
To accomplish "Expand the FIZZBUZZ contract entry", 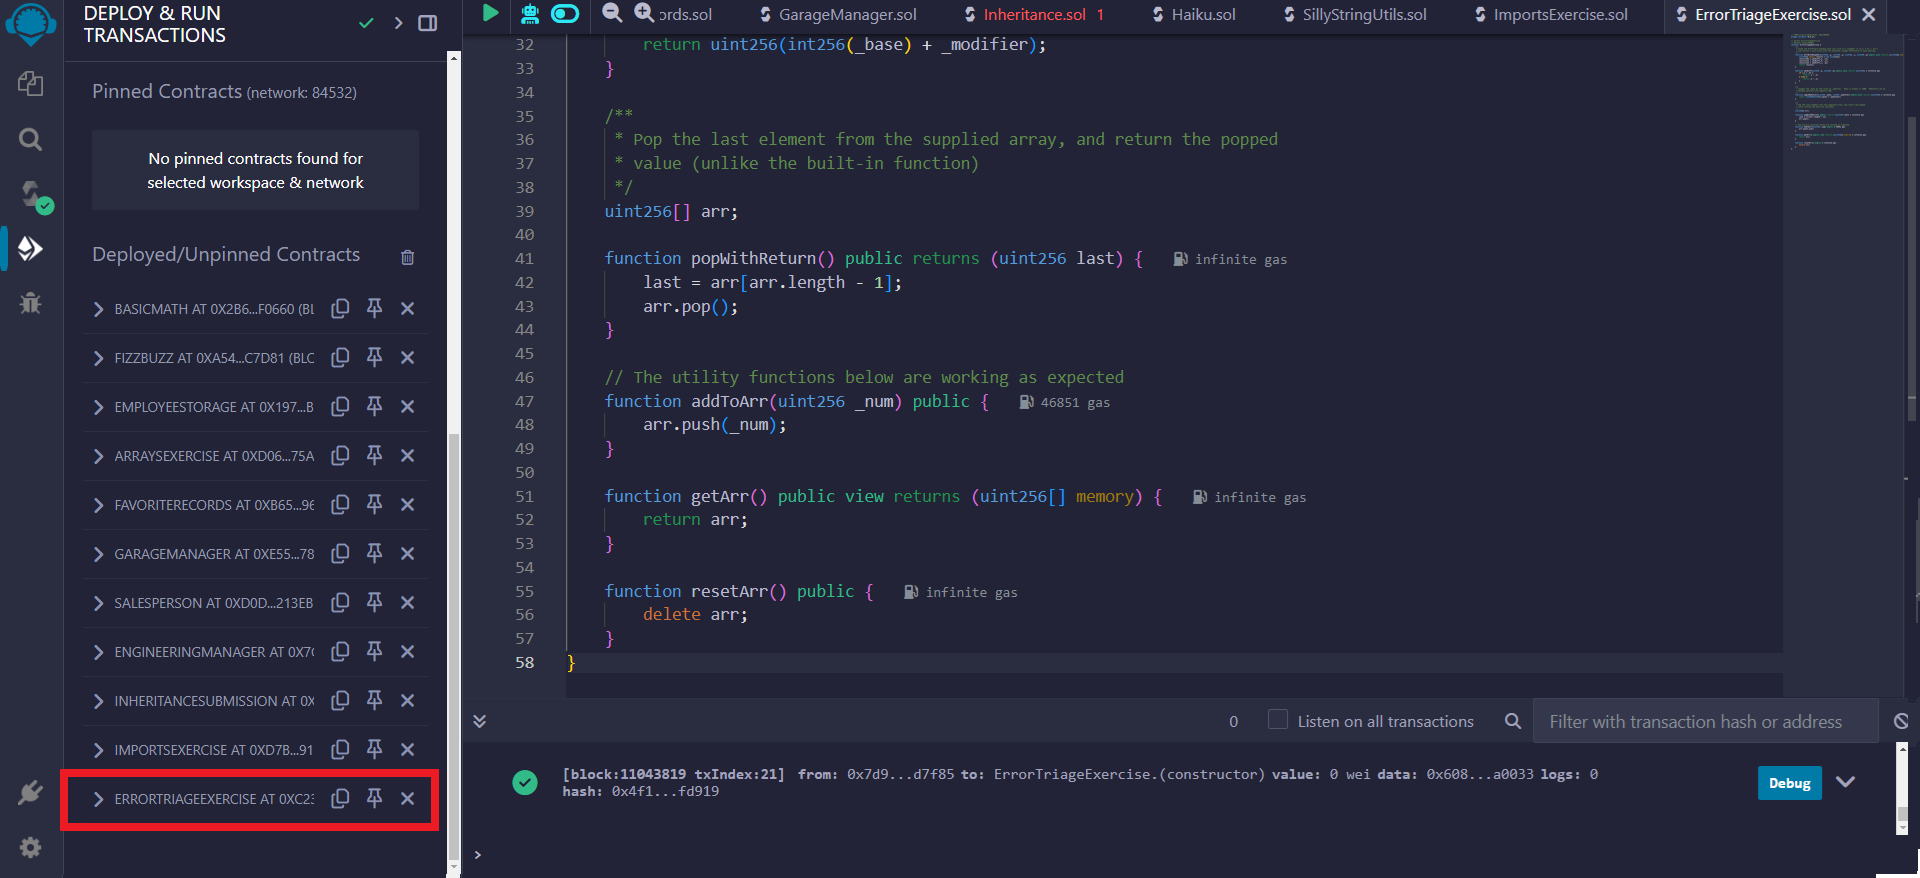I will click(98, 358).
